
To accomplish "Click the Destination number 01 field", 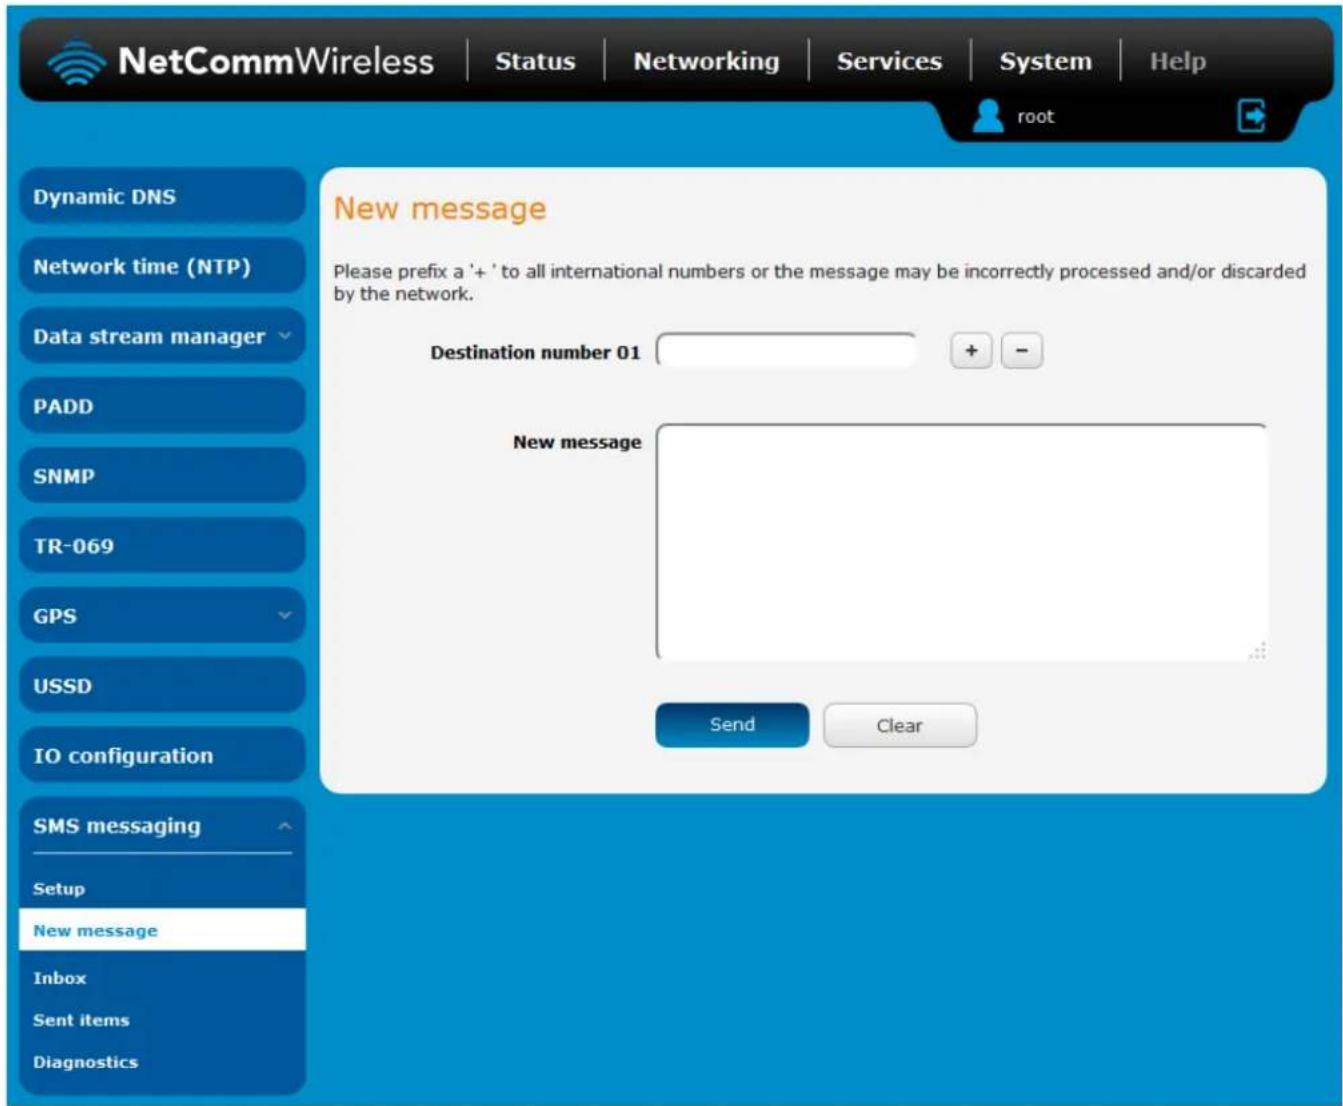I will [x=786, y=351].
